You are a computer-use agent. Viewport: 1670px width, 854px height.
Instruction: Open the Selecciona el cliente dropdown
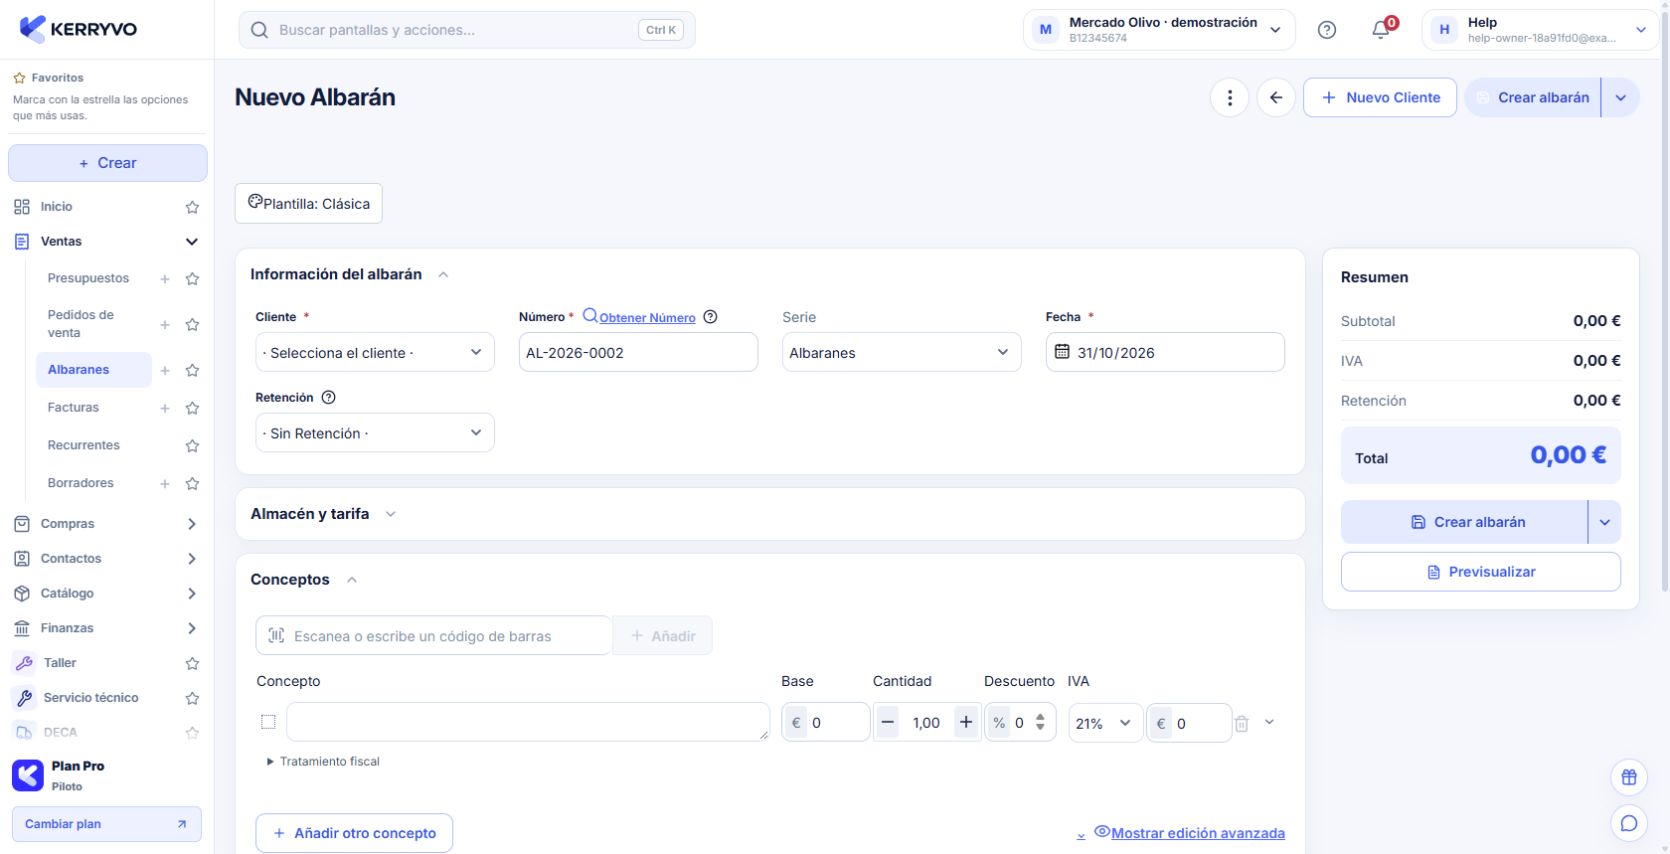[375, 352]
